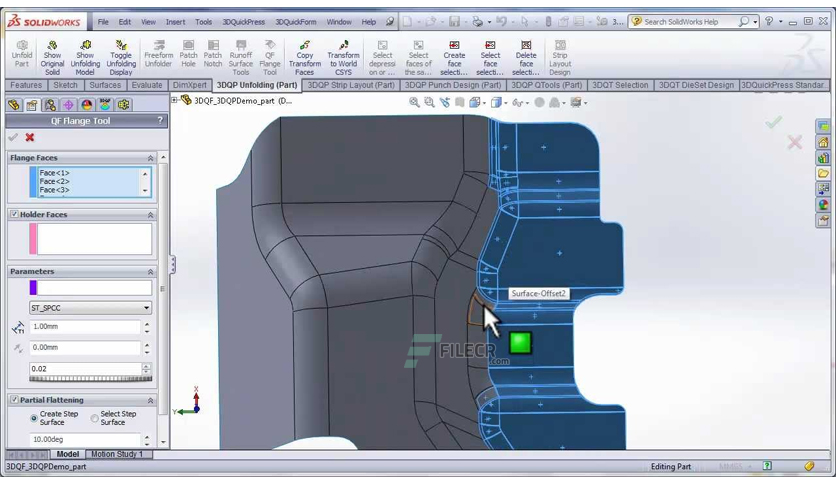Collapse the Flange Faces section
836x484 pixels.
(150, 158)
